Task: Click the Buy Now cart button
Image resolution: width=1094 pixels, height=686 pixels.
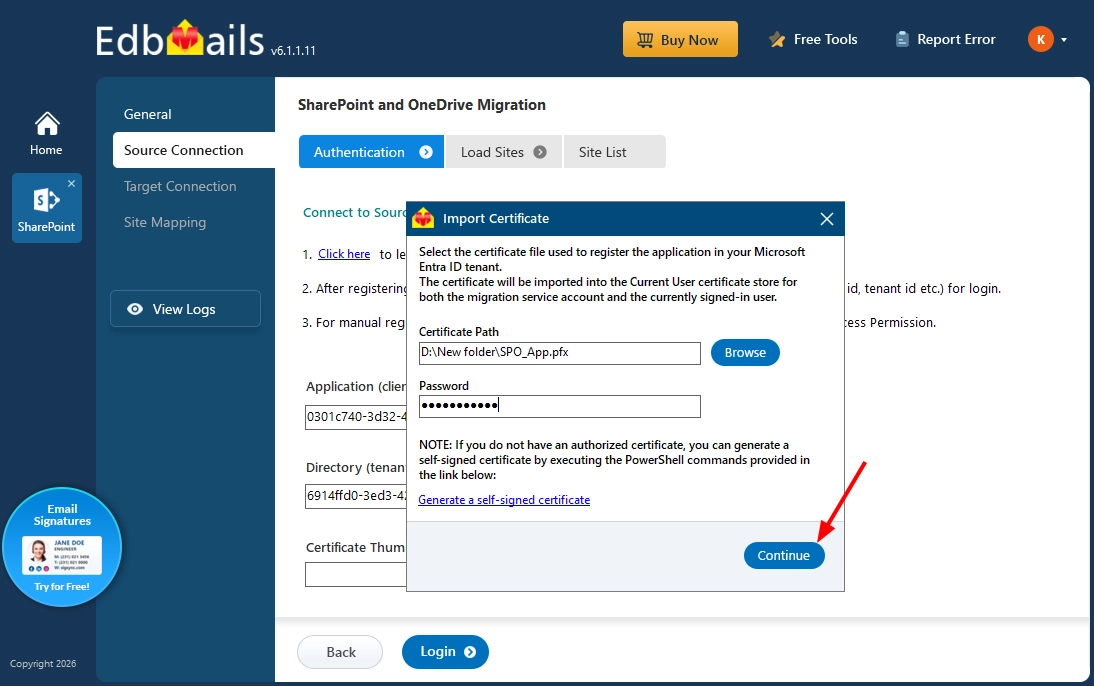Action: tap(680, 39)
